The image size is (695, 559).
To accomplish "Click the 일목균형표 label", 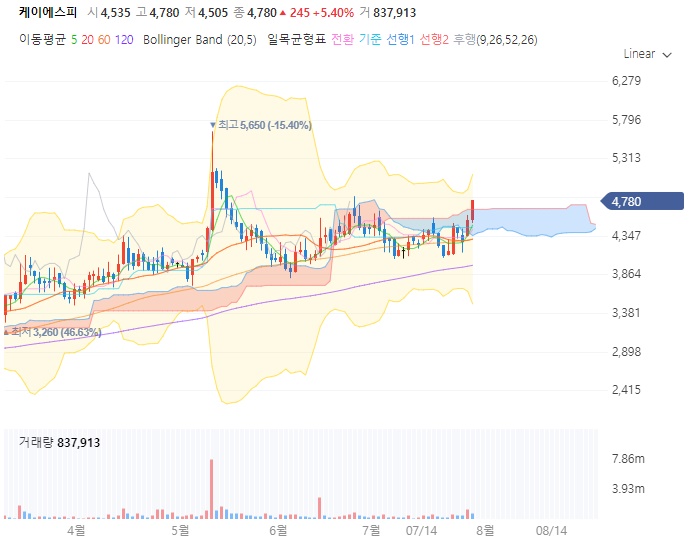I will [x=297, y=40].
